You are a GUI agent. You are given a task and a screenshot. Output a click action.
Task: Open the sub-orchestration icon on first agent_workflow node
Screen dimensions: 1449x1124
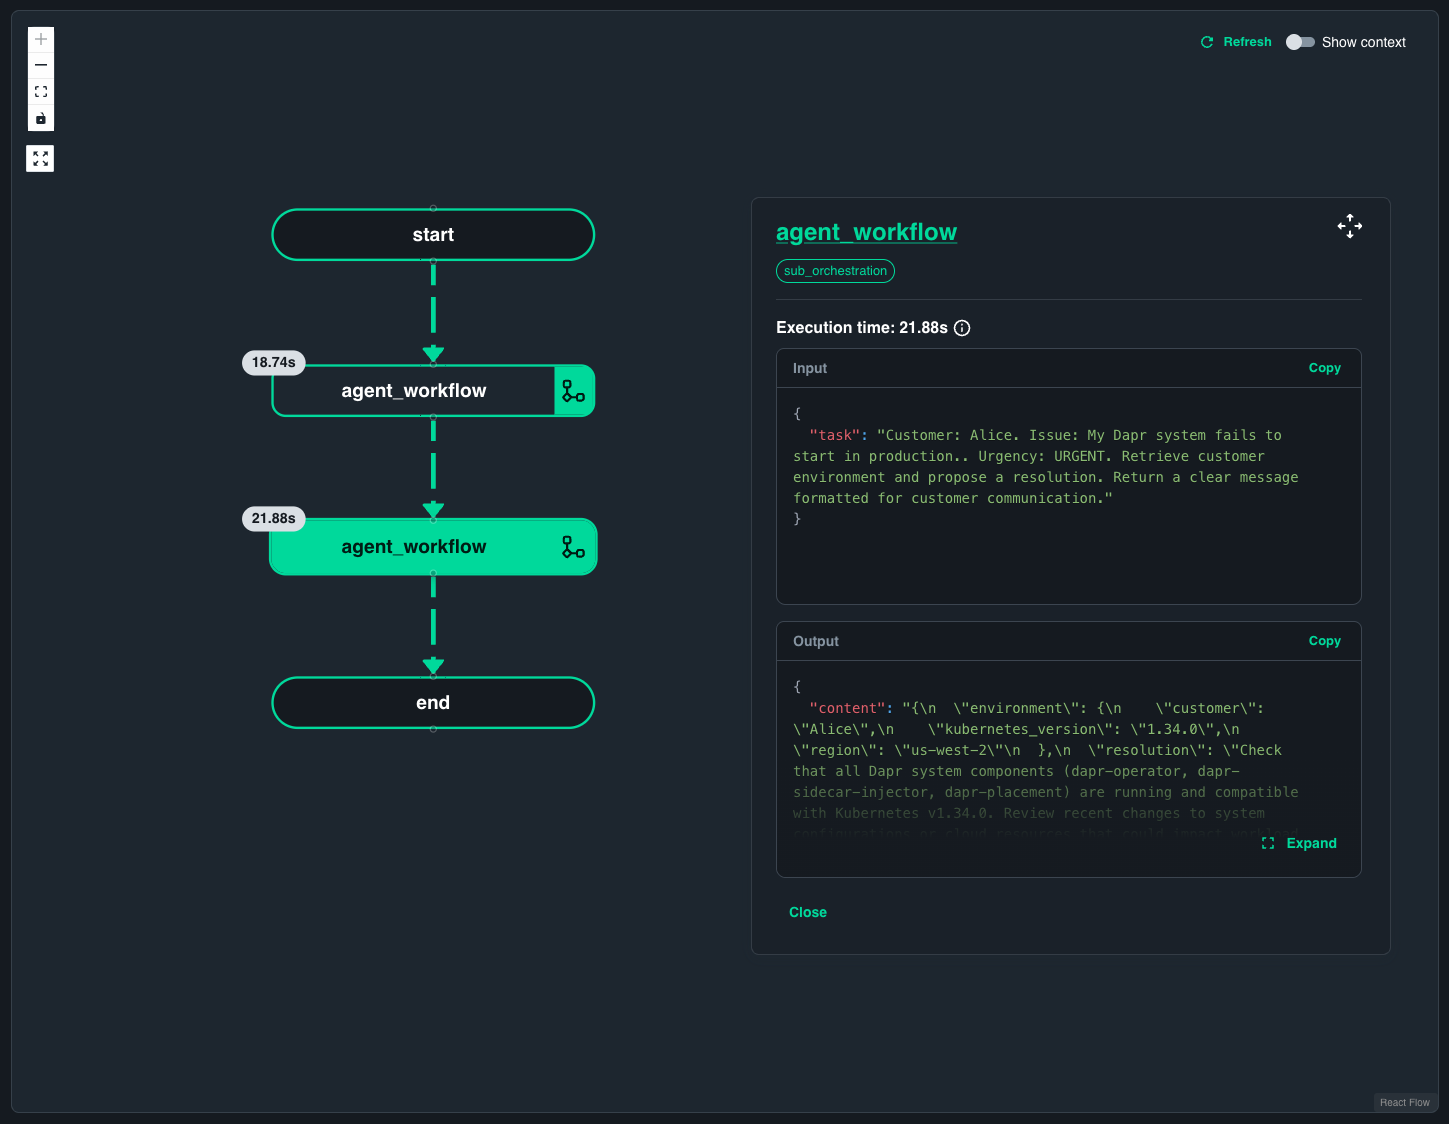(573, 390)
